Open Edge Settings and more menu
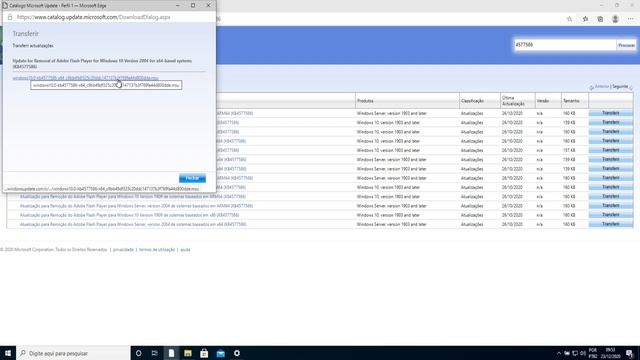The width and height of the screenshot is (640, 360). tap(631, 19)
